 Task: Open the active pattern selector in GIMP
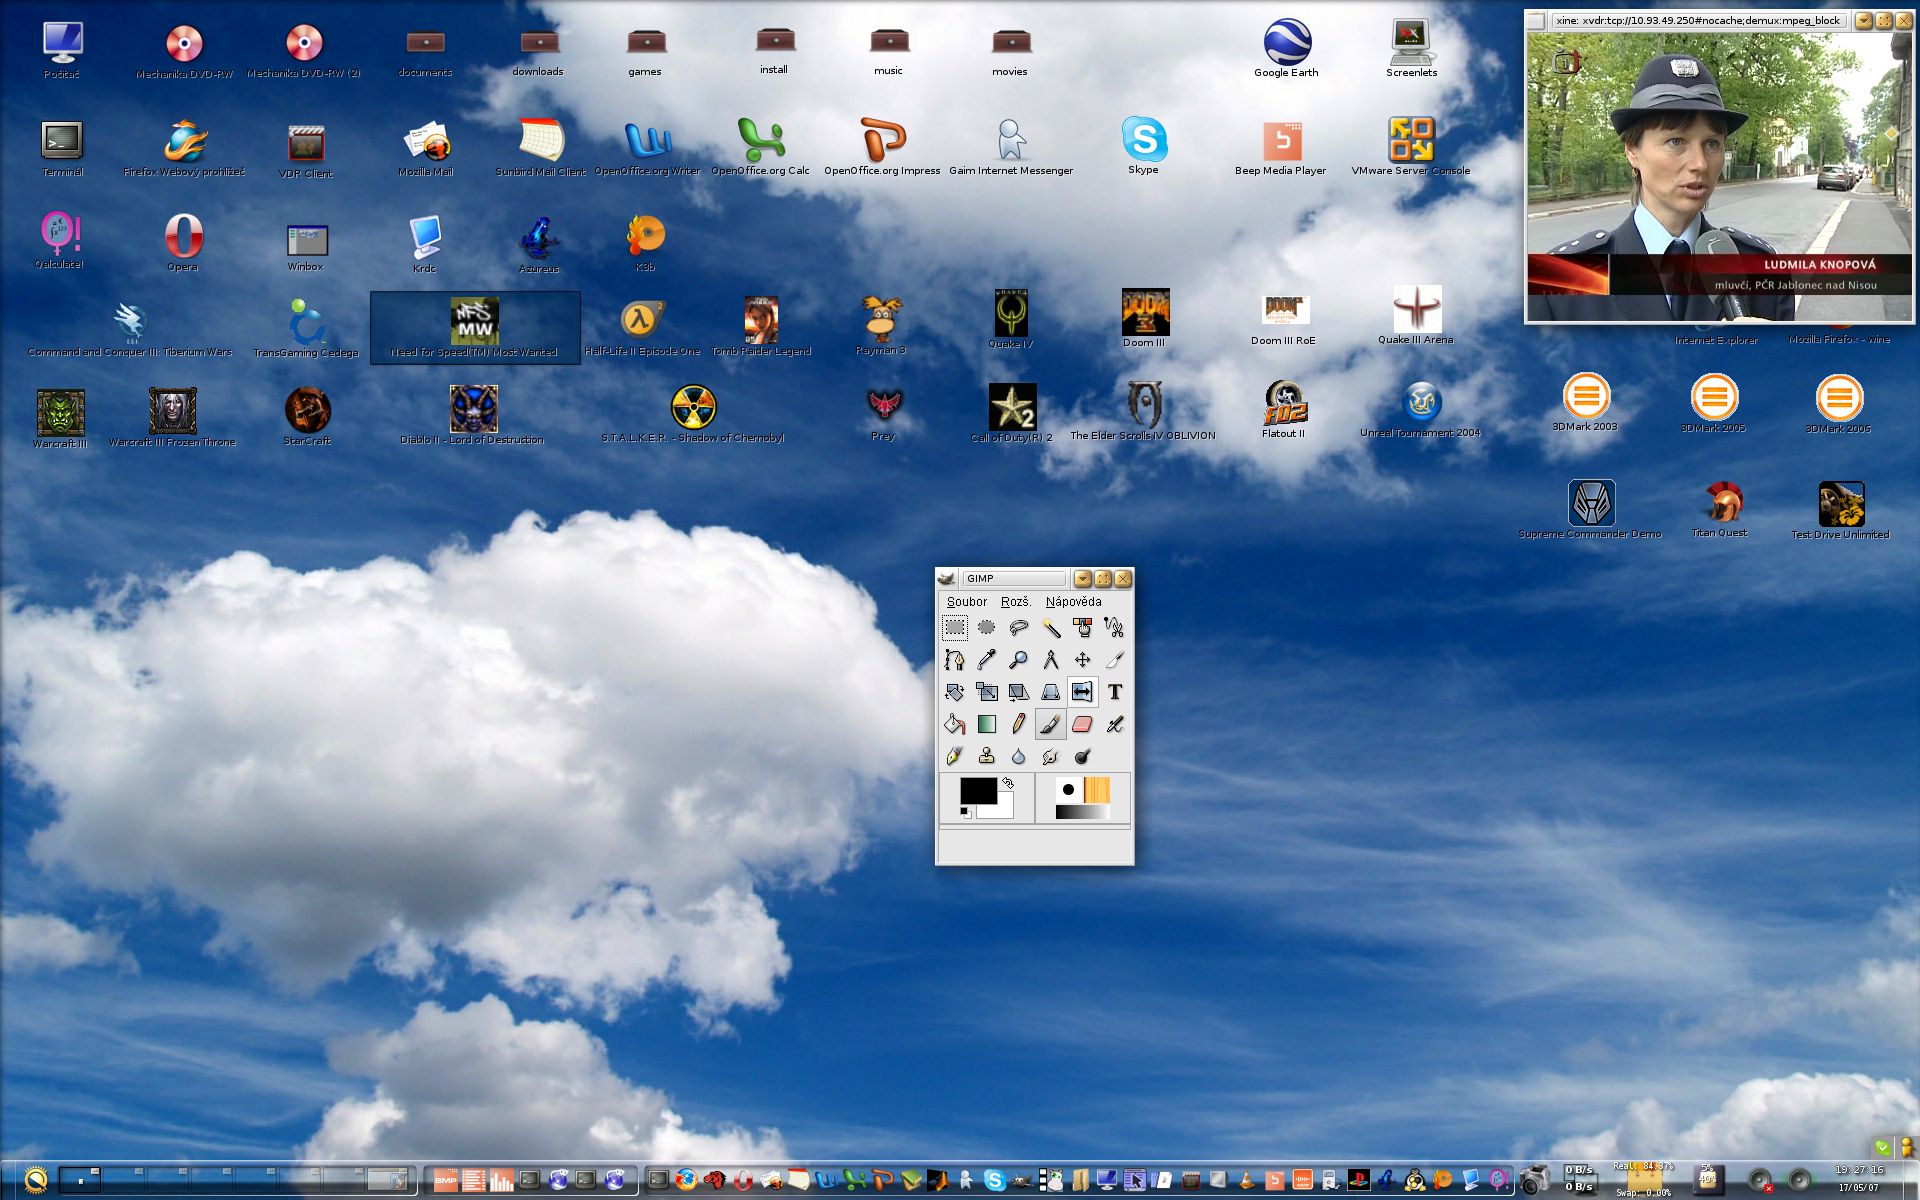pyautogui.click(x=1096, y=789)
